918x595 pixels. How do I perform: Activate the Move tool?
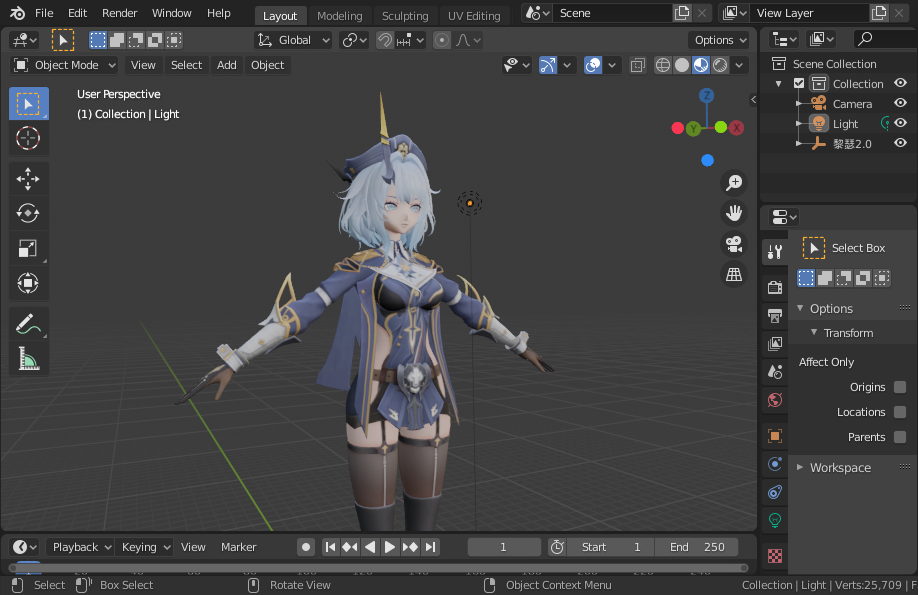click(x=28, y=179)
